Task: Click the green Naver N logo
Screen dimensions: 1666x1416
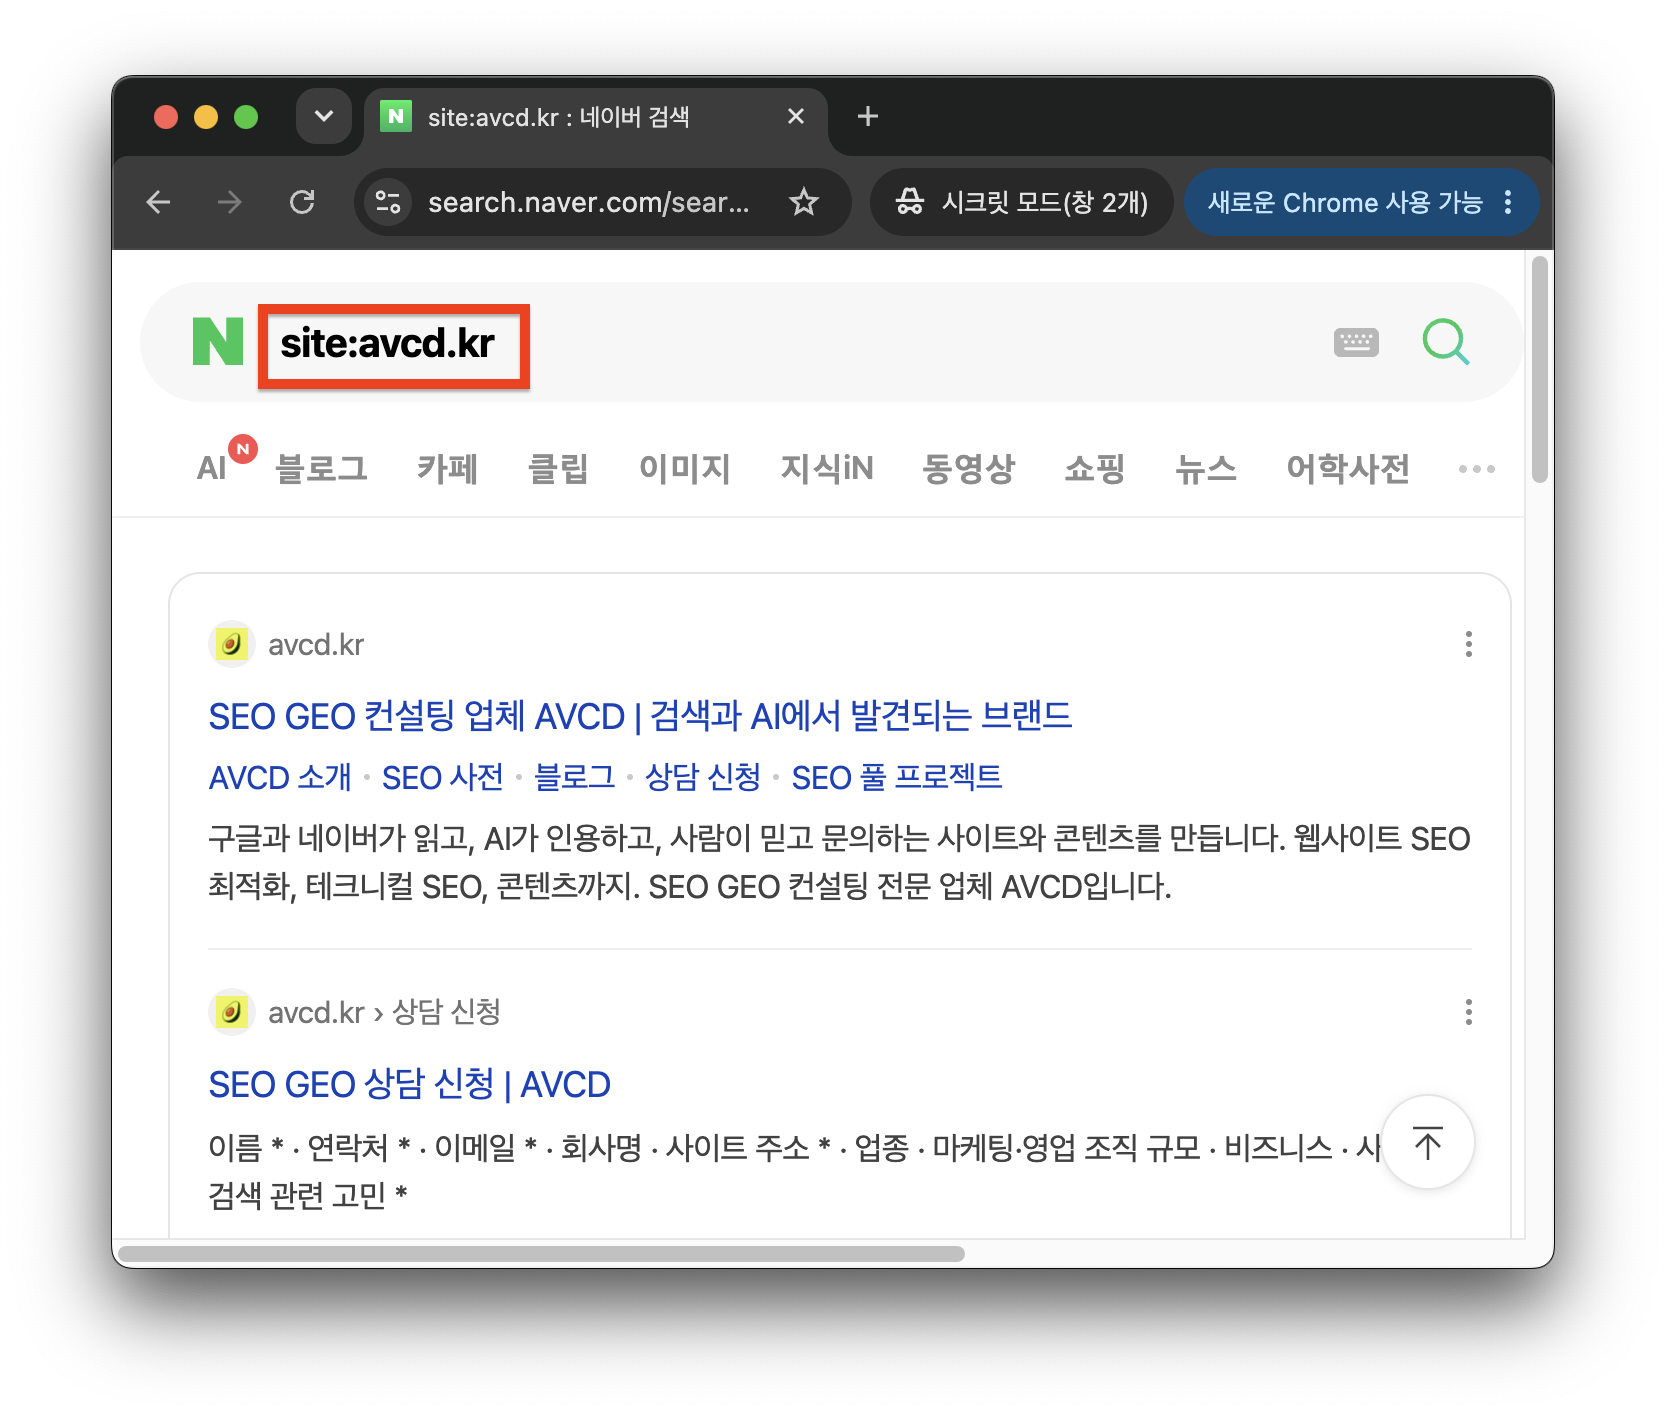Action: click(x=218, y=342)
